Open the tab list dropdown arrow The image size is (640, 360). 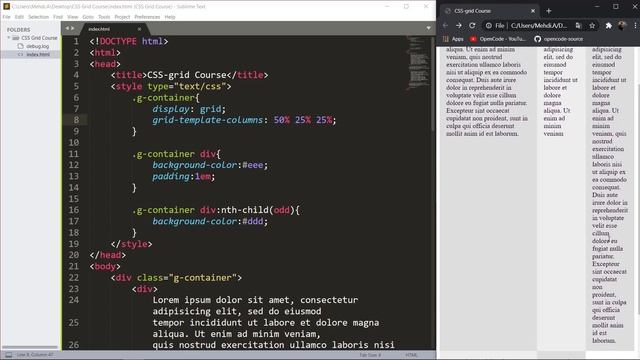point(429,28)
